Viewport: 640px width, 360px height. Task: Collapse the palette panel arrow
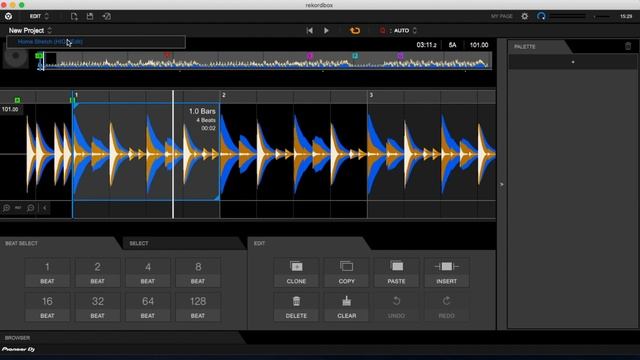point(502,184)
